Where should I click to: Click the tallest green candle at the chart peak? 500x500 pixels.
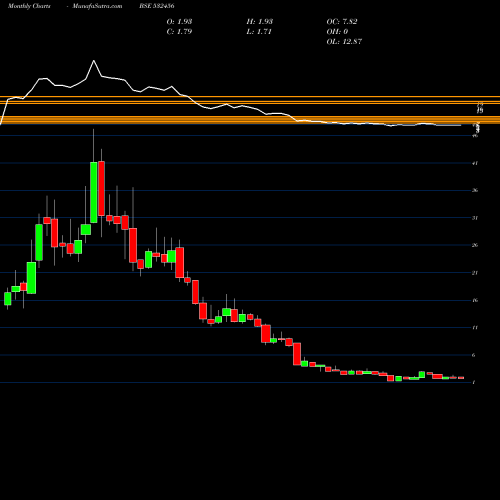click(x=94, y=192)
